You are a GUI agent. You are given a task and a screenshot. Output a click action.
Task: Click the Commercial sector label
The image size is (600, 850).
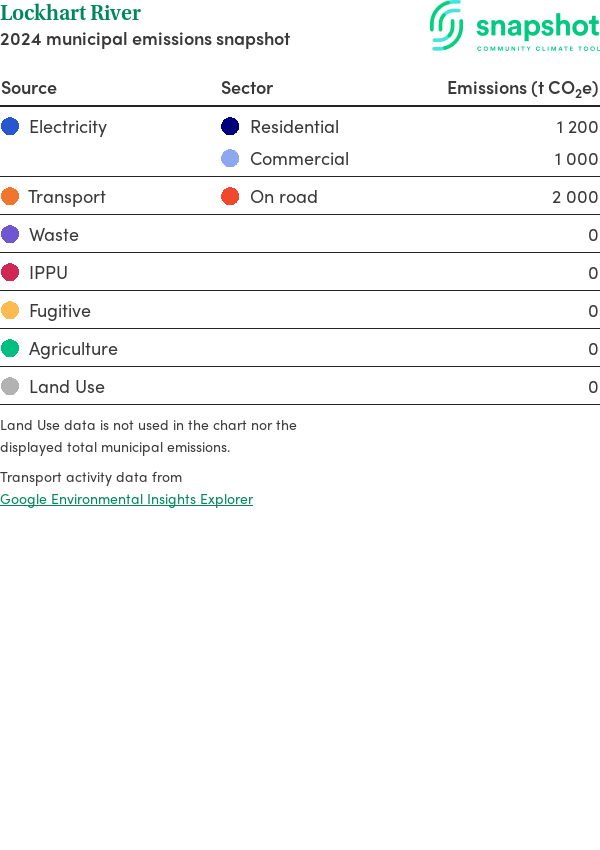coord(299,159)
